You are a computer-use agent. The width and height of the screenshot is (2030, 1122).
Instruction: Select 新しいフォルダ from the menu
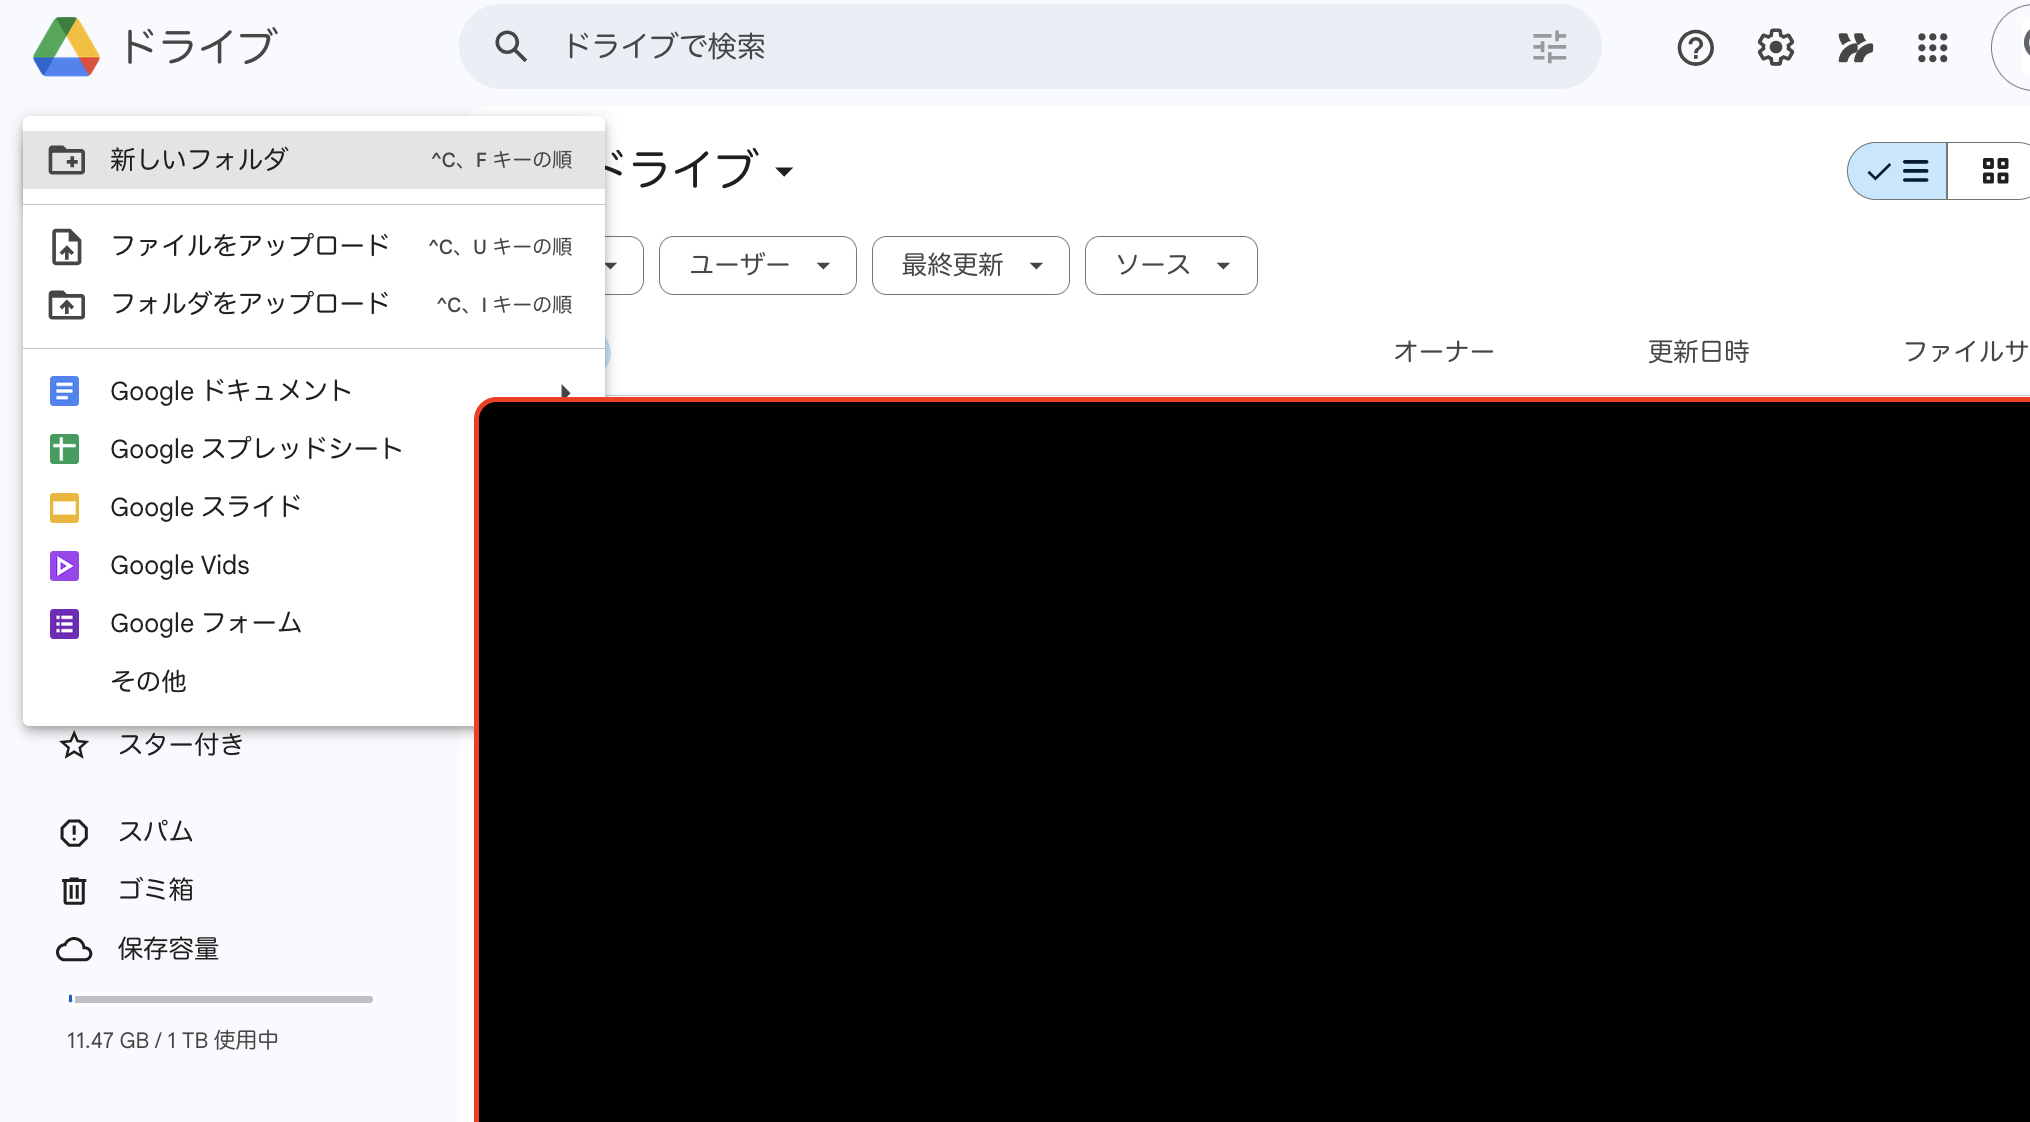click(x=198, y=160)
